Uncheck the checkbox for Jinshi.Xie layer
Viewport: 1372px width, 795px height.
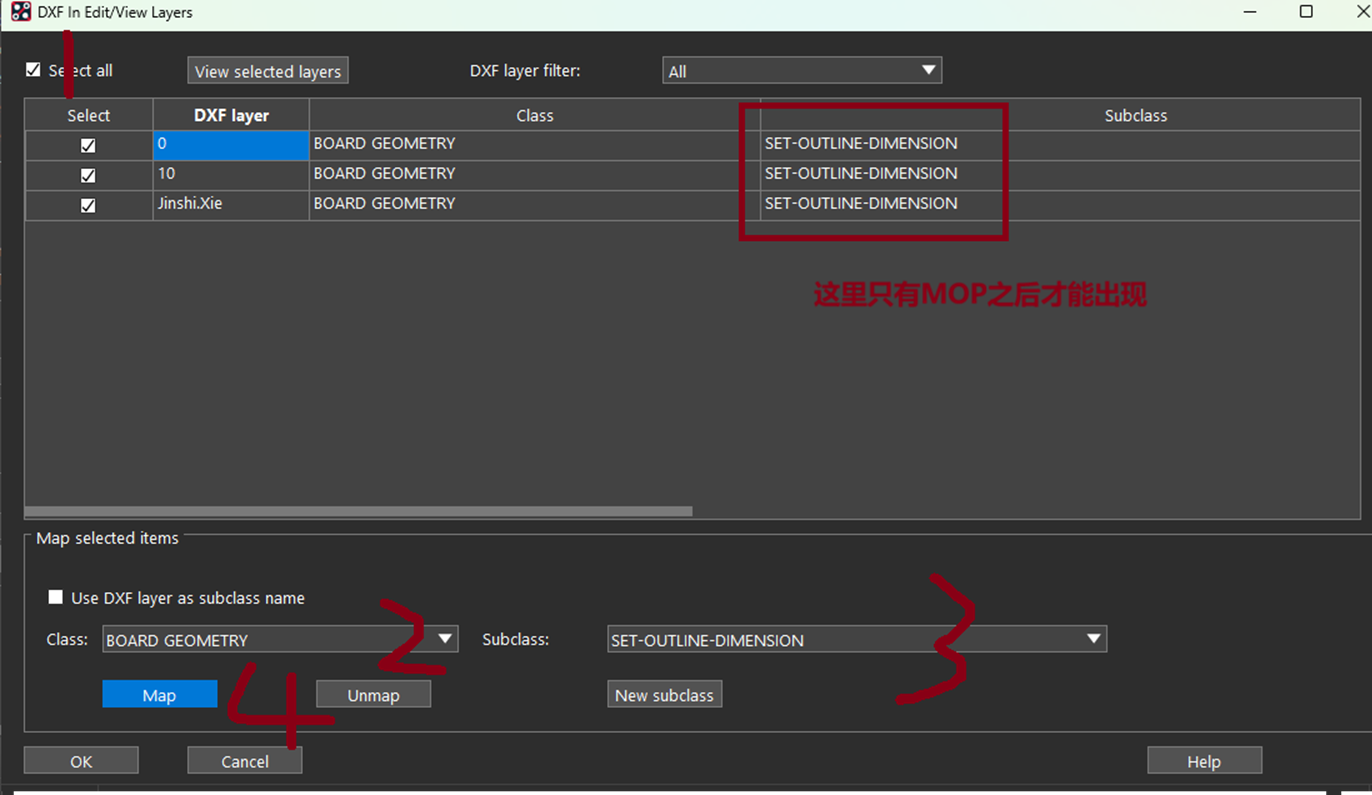[x=88, y=205]
